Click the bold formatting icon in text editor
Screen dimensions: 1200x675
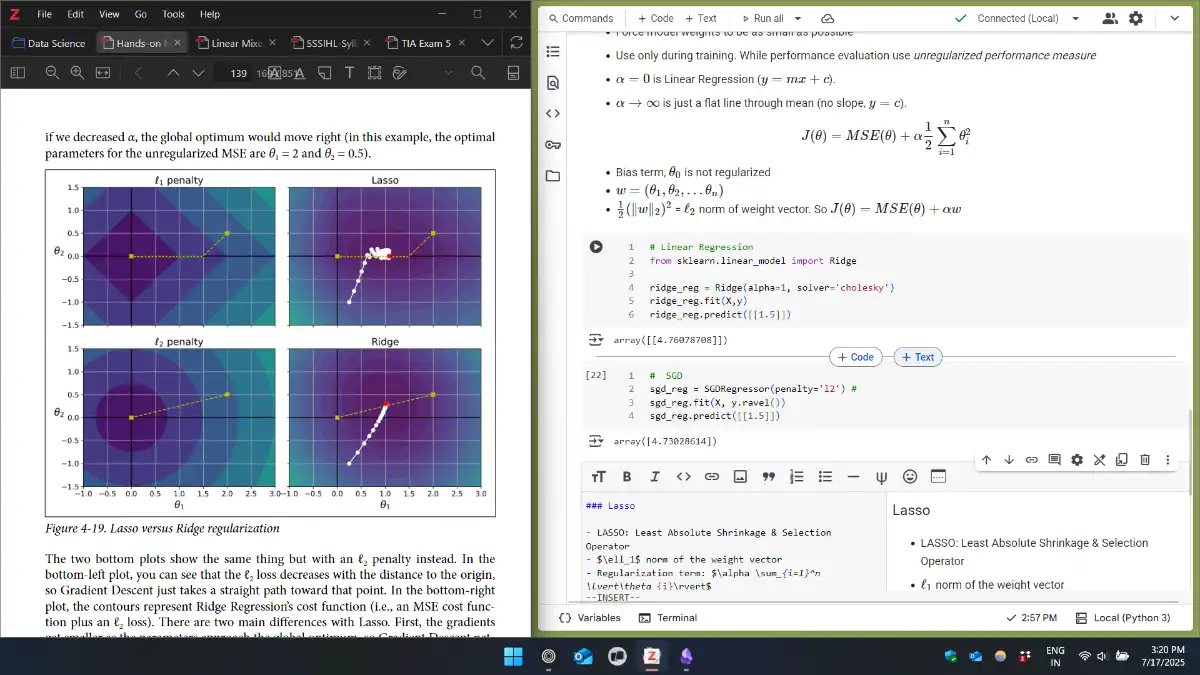[627, 477]
